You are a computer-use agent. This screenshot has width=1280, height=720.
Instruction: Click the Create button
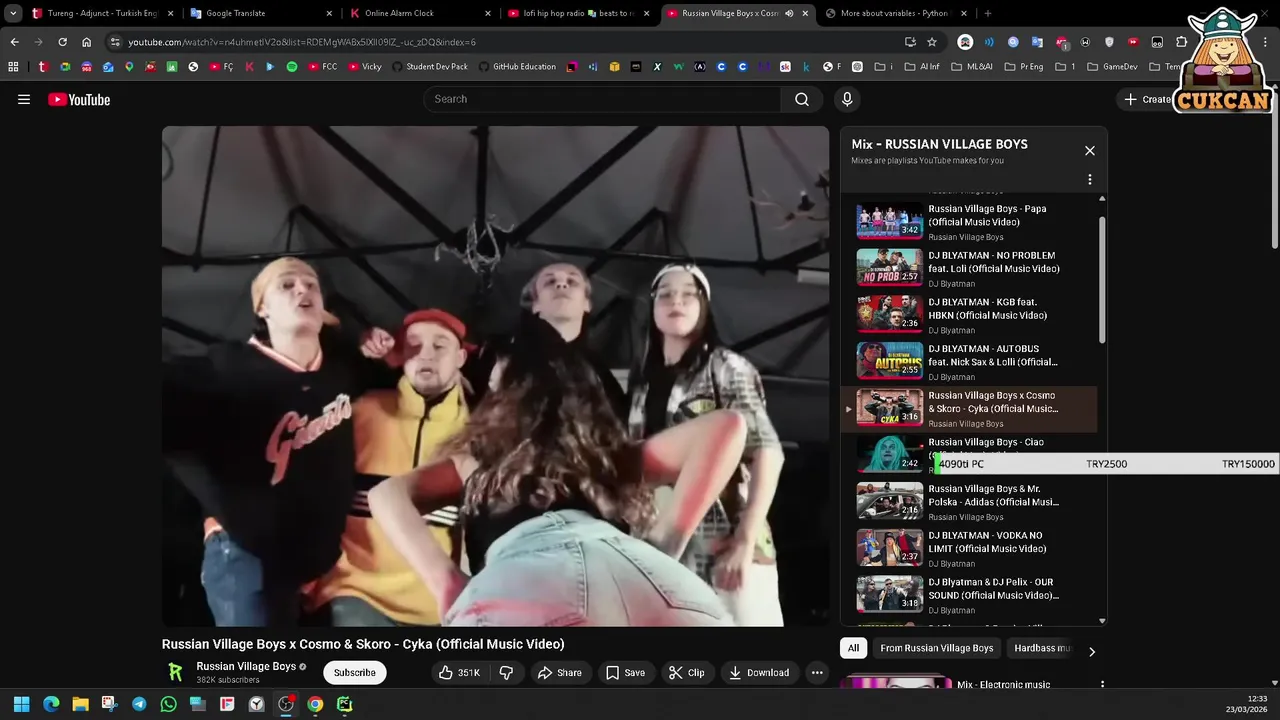(x=1148, y=99)
